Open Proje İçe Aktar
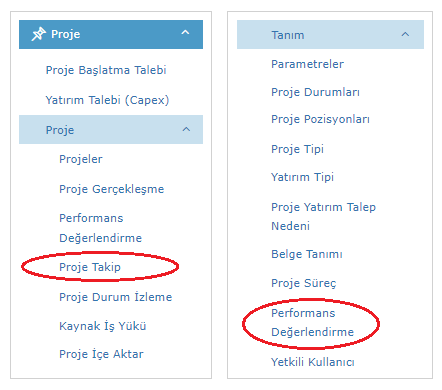Image resolution: width=442 pixels, height=390 pixels. click(x=101, y=354)
